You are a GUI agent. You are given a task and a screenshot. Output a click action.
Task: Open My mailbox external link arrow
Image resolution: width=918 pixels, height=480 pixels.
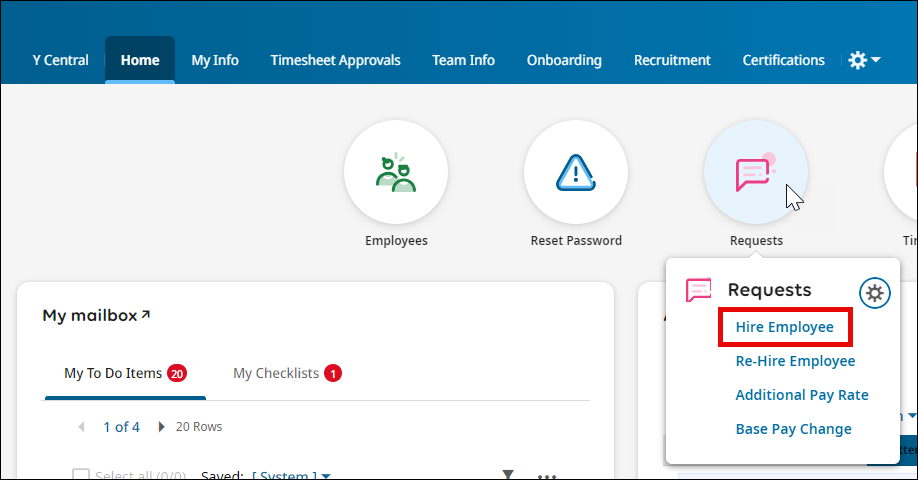146,314
